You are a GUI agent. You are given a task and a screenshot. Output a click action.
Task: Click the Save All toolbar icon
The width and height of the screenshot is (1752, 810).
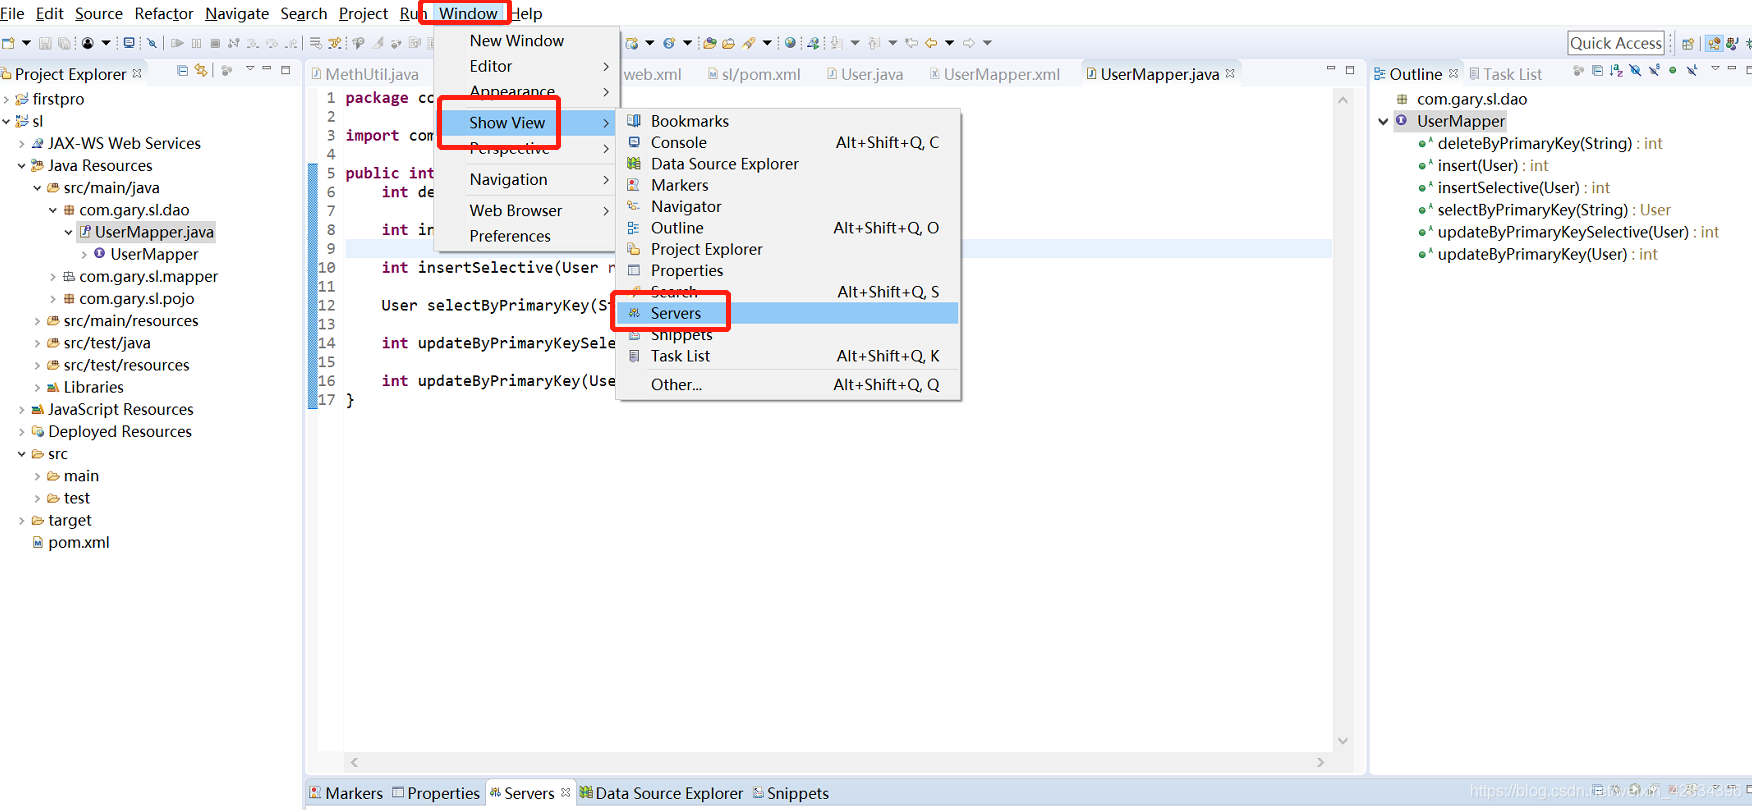[x=64, y=43]
